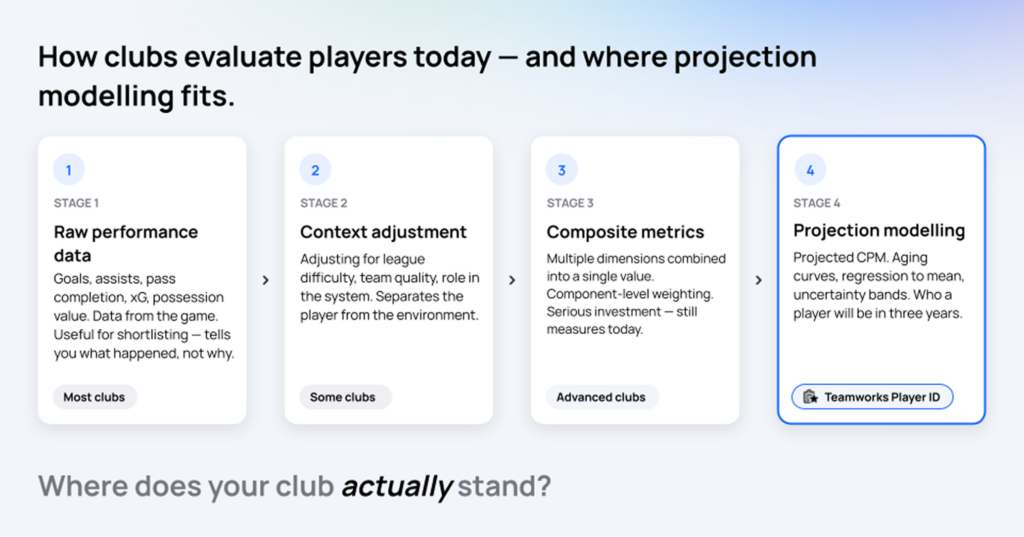The width and height of the screenshot is (1024, 537).
Task: Click chevron arrow between stage 1 and 2
Action: 266,280
